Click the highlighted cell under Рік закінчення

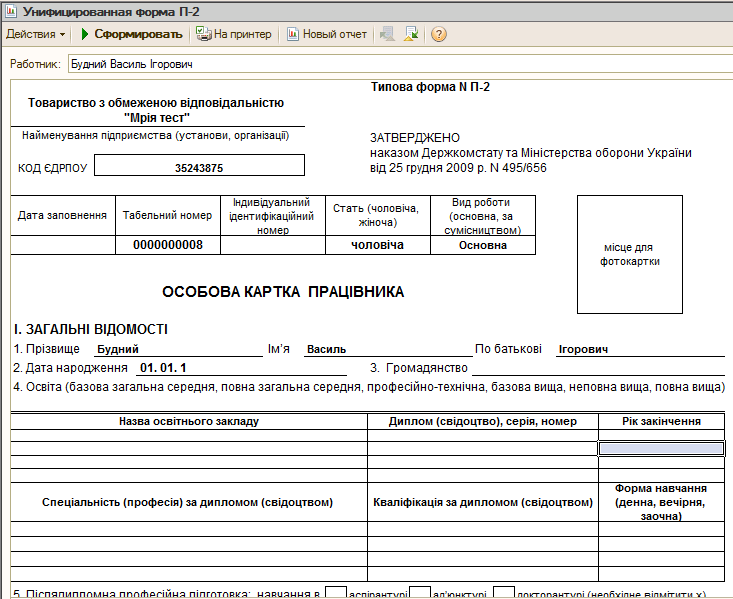pyautogui.click(x=661, y=449)
